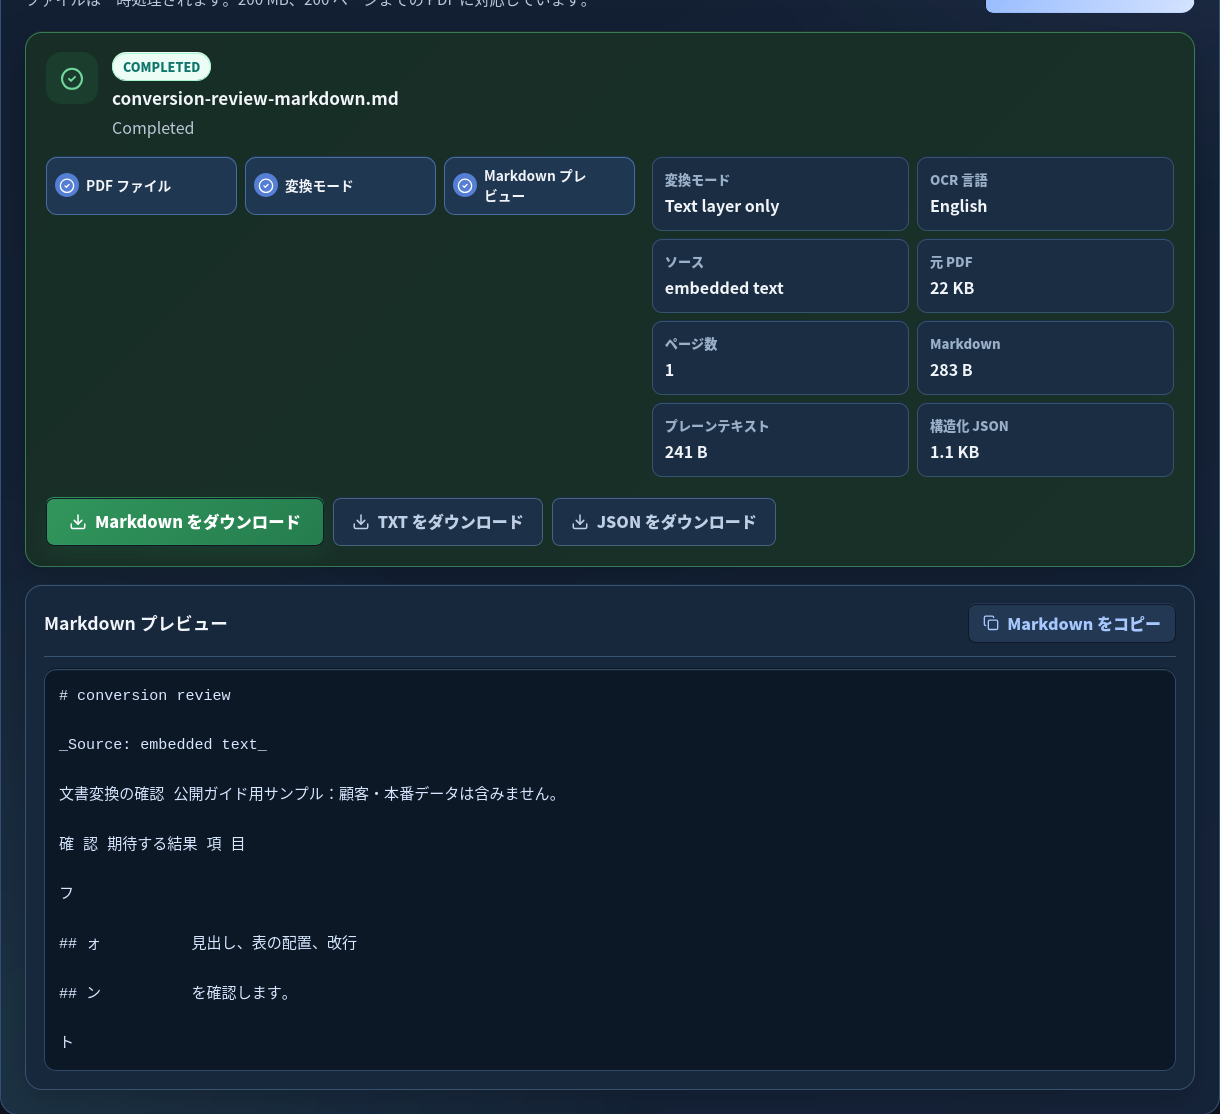
Task: Select the 変換モード step chip
Action: pyautogui.click(x=340, y=186)
